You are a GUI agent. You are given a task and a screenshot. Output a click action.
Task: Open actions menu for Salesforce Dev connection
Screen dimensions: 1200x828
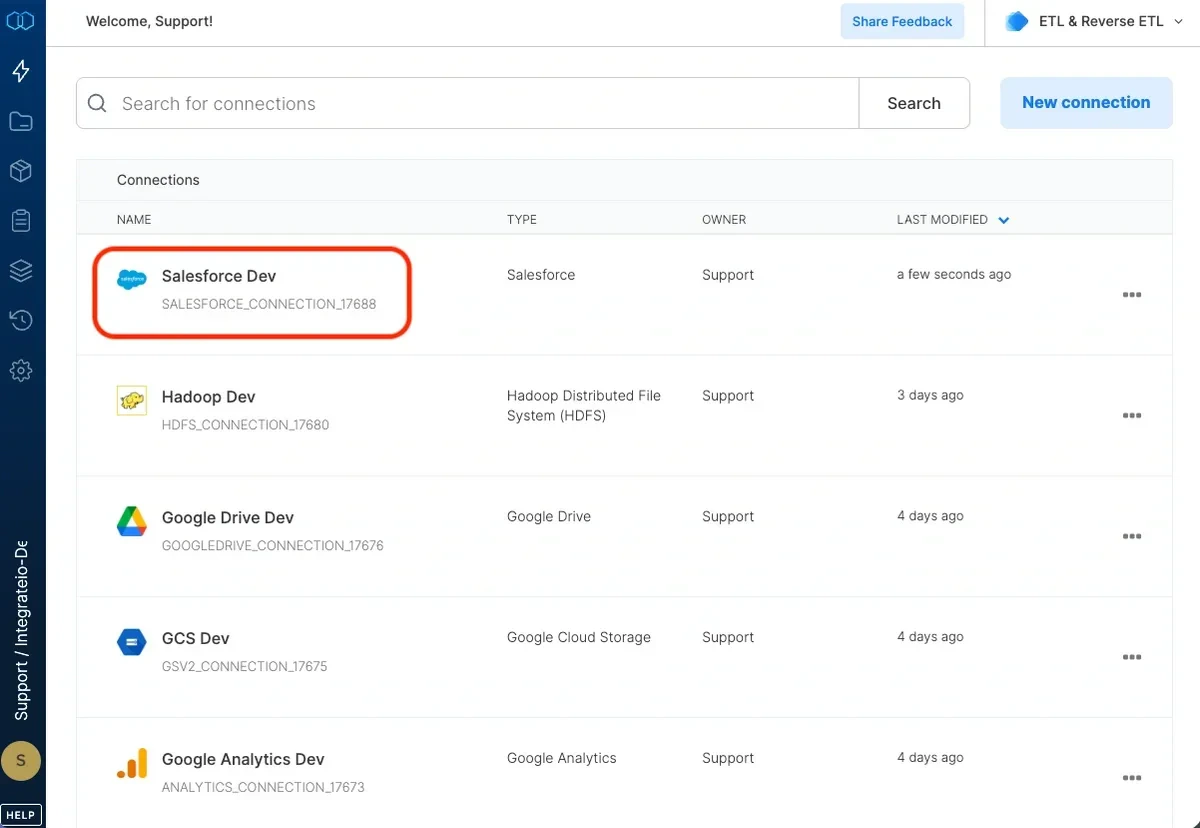1132,295
